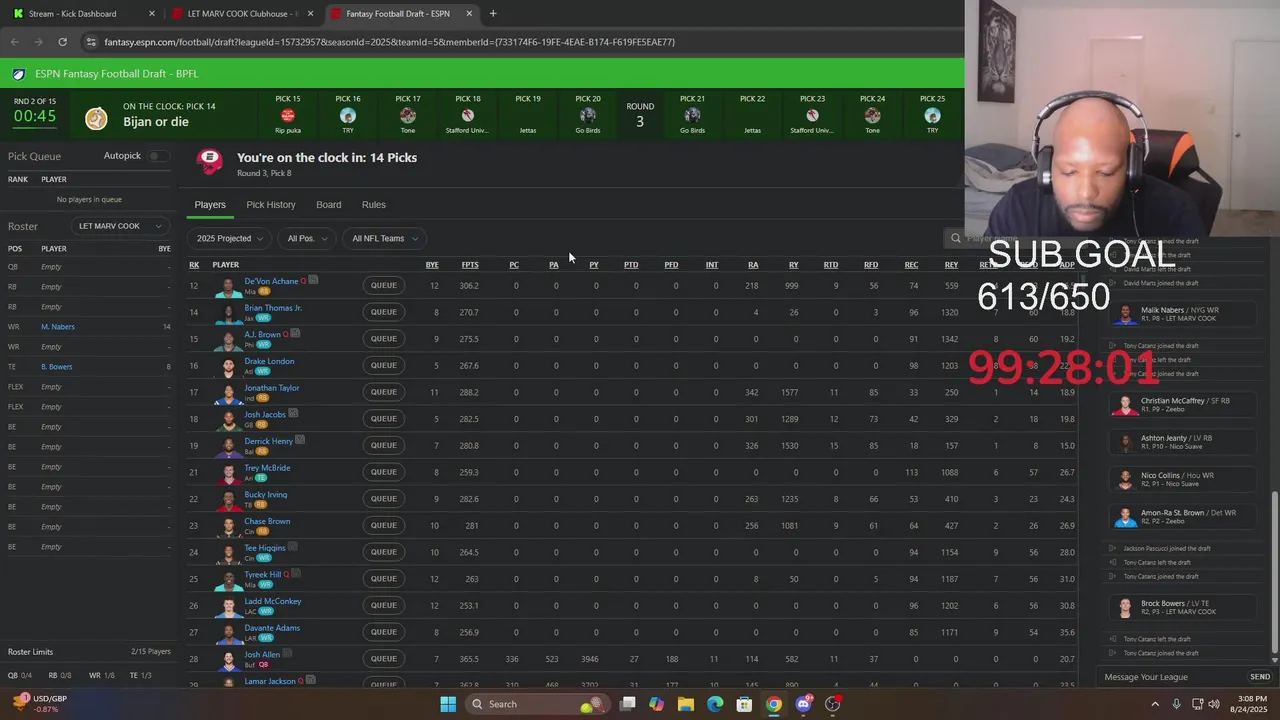
Task: Click Pick 17 Tone team avatar
Action: 408,116
